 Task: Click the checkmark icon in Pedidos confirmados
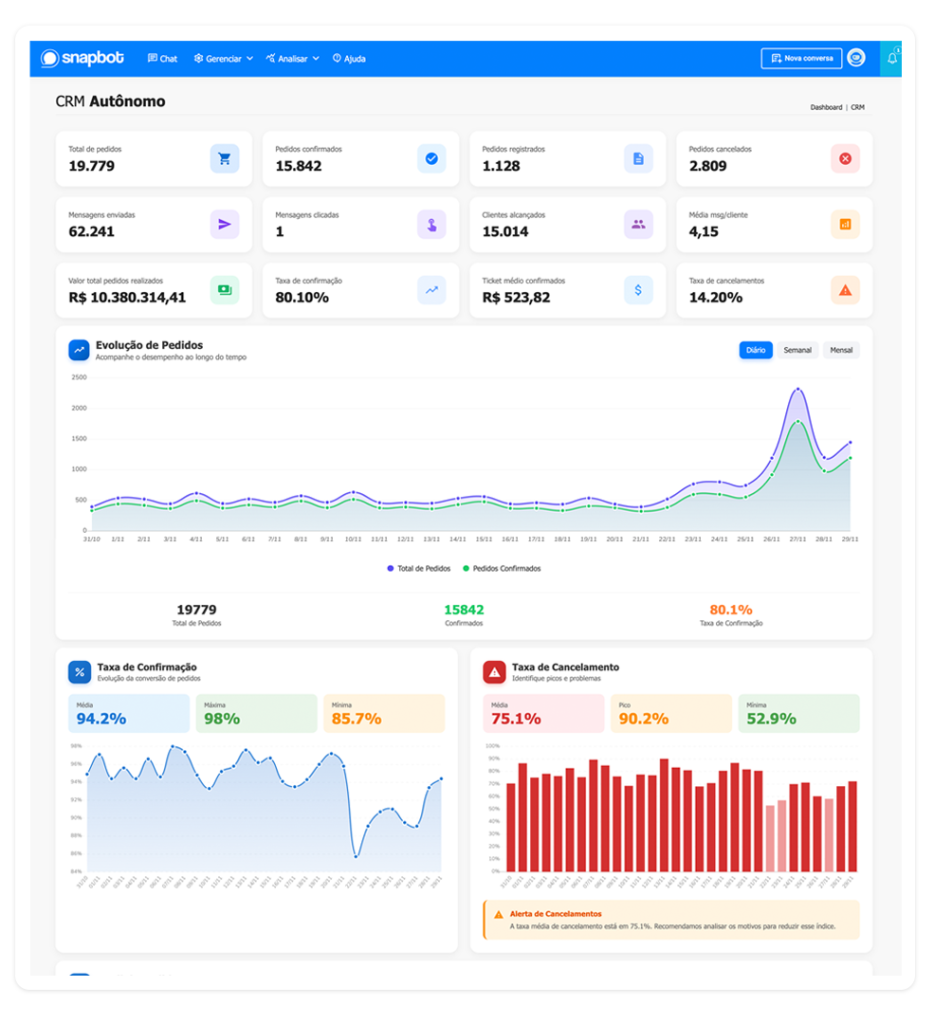(431, 158)
